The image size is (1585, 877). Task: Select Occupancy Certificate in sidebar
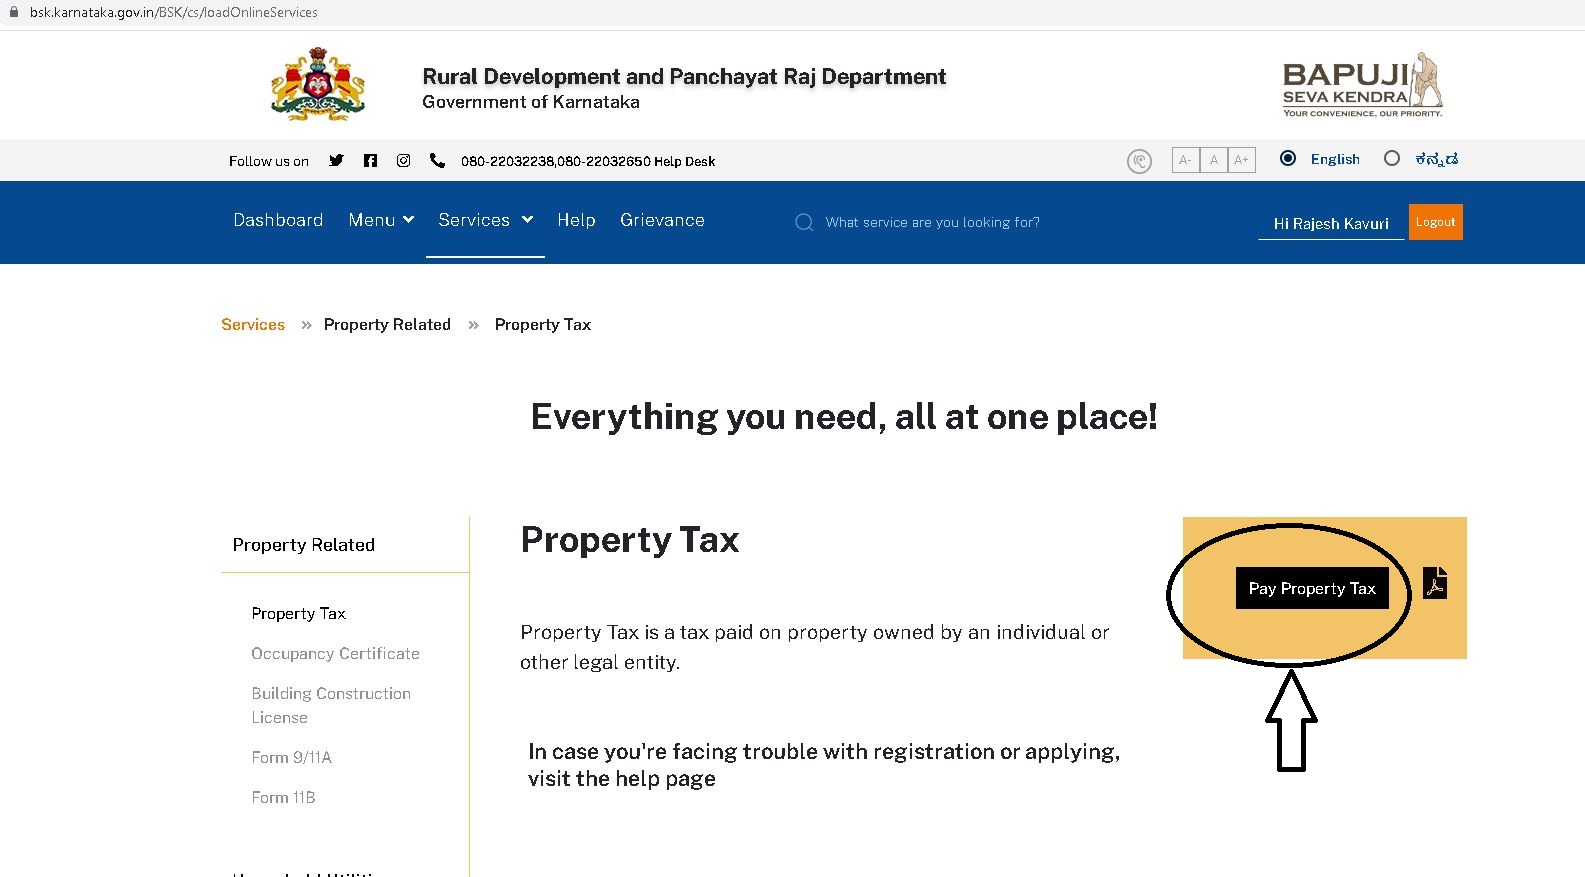(x=335, y=653)
